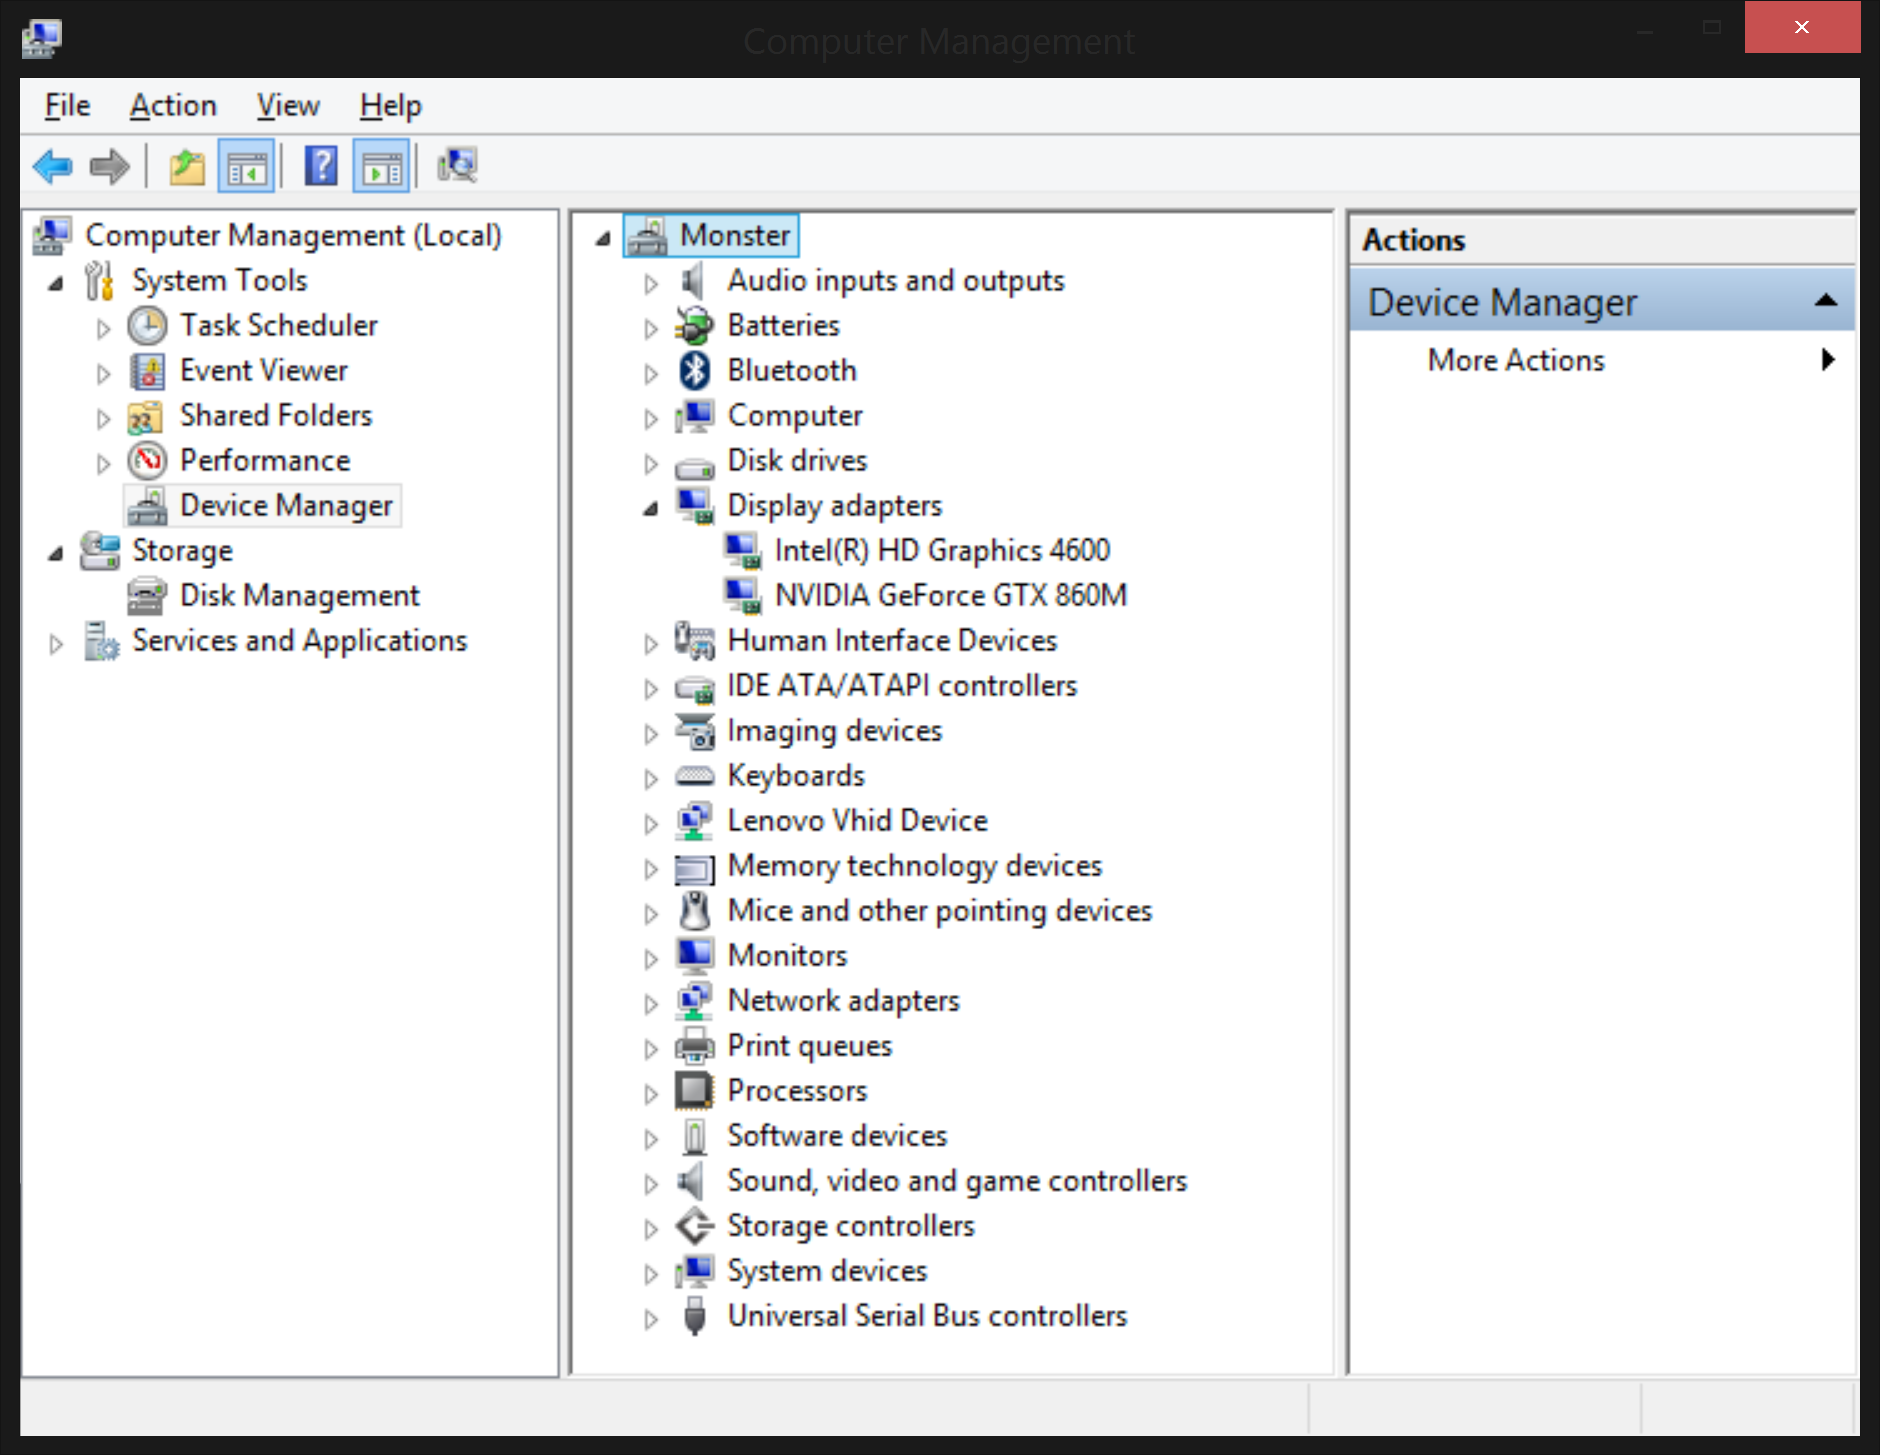The image size is (1880, 1455).
Task: Open More Actions submenu
Action: click(1516, 360)
